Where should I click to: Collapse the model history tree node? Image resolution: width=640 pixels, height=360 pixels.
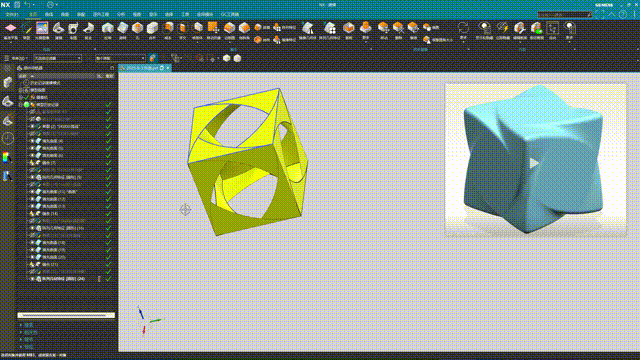click(x=21, y=105)
